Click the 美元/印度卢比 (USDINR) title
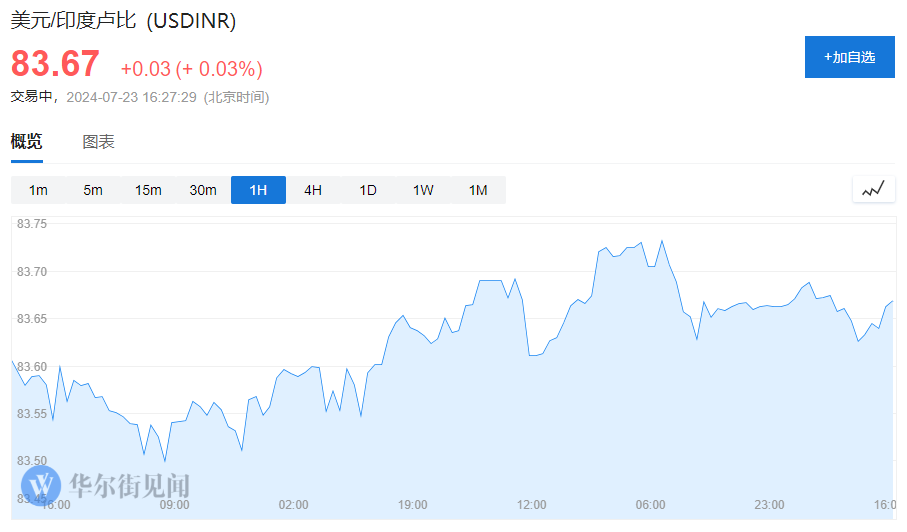Viewport: 907px width, 532px height. pos(123,21)
